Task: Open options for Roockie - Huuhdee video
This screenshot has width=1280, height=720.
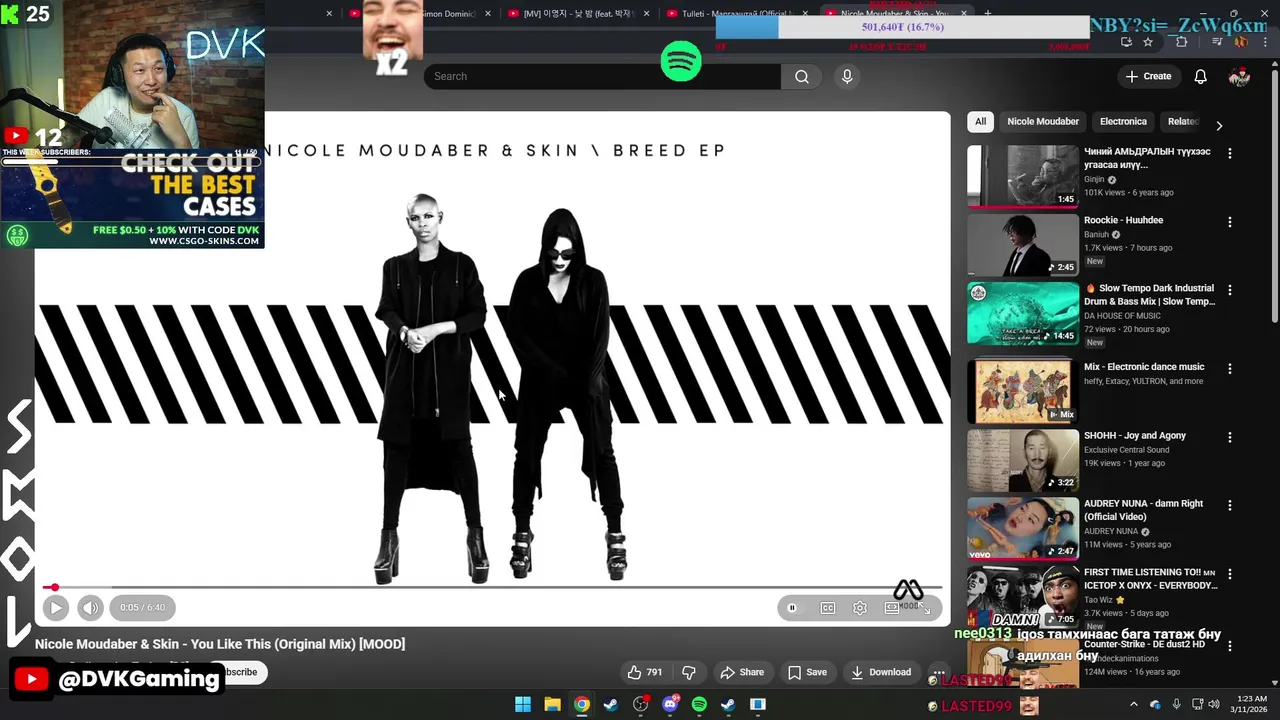Action: pos(1230,222)
